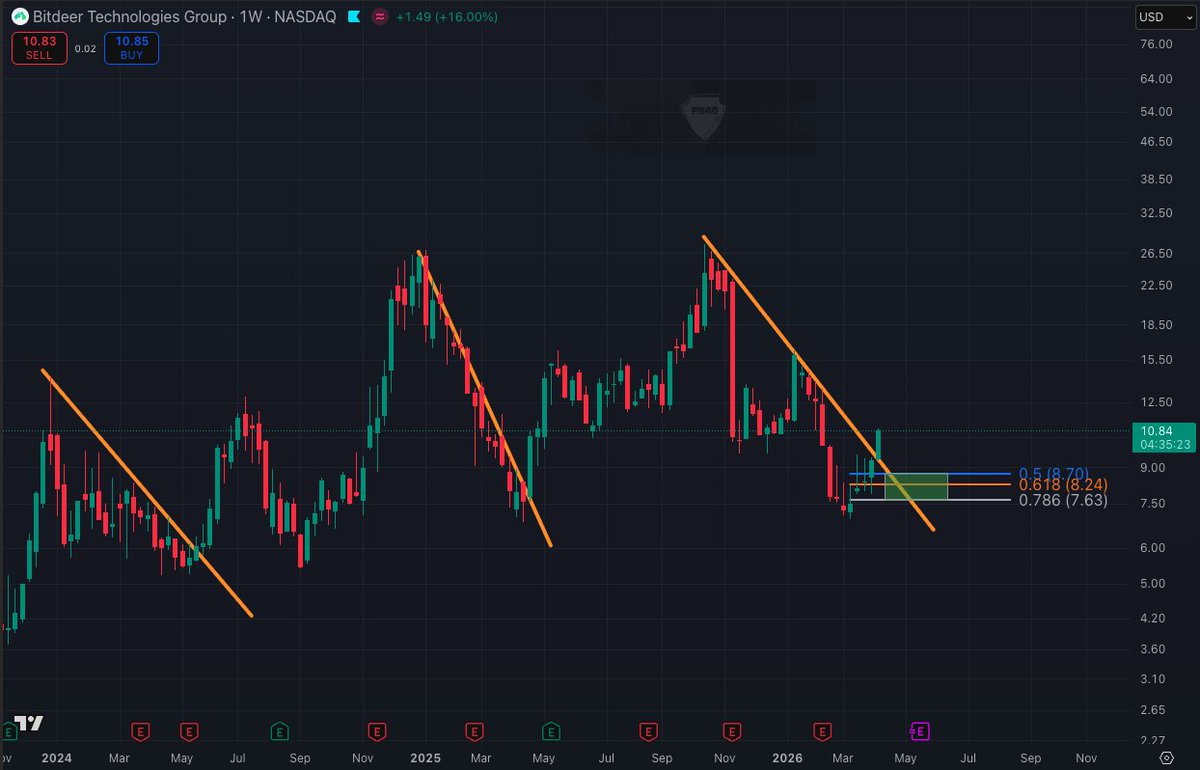Open the USD currency dropdown
1200x770 pixels.
coord(1164,17)
